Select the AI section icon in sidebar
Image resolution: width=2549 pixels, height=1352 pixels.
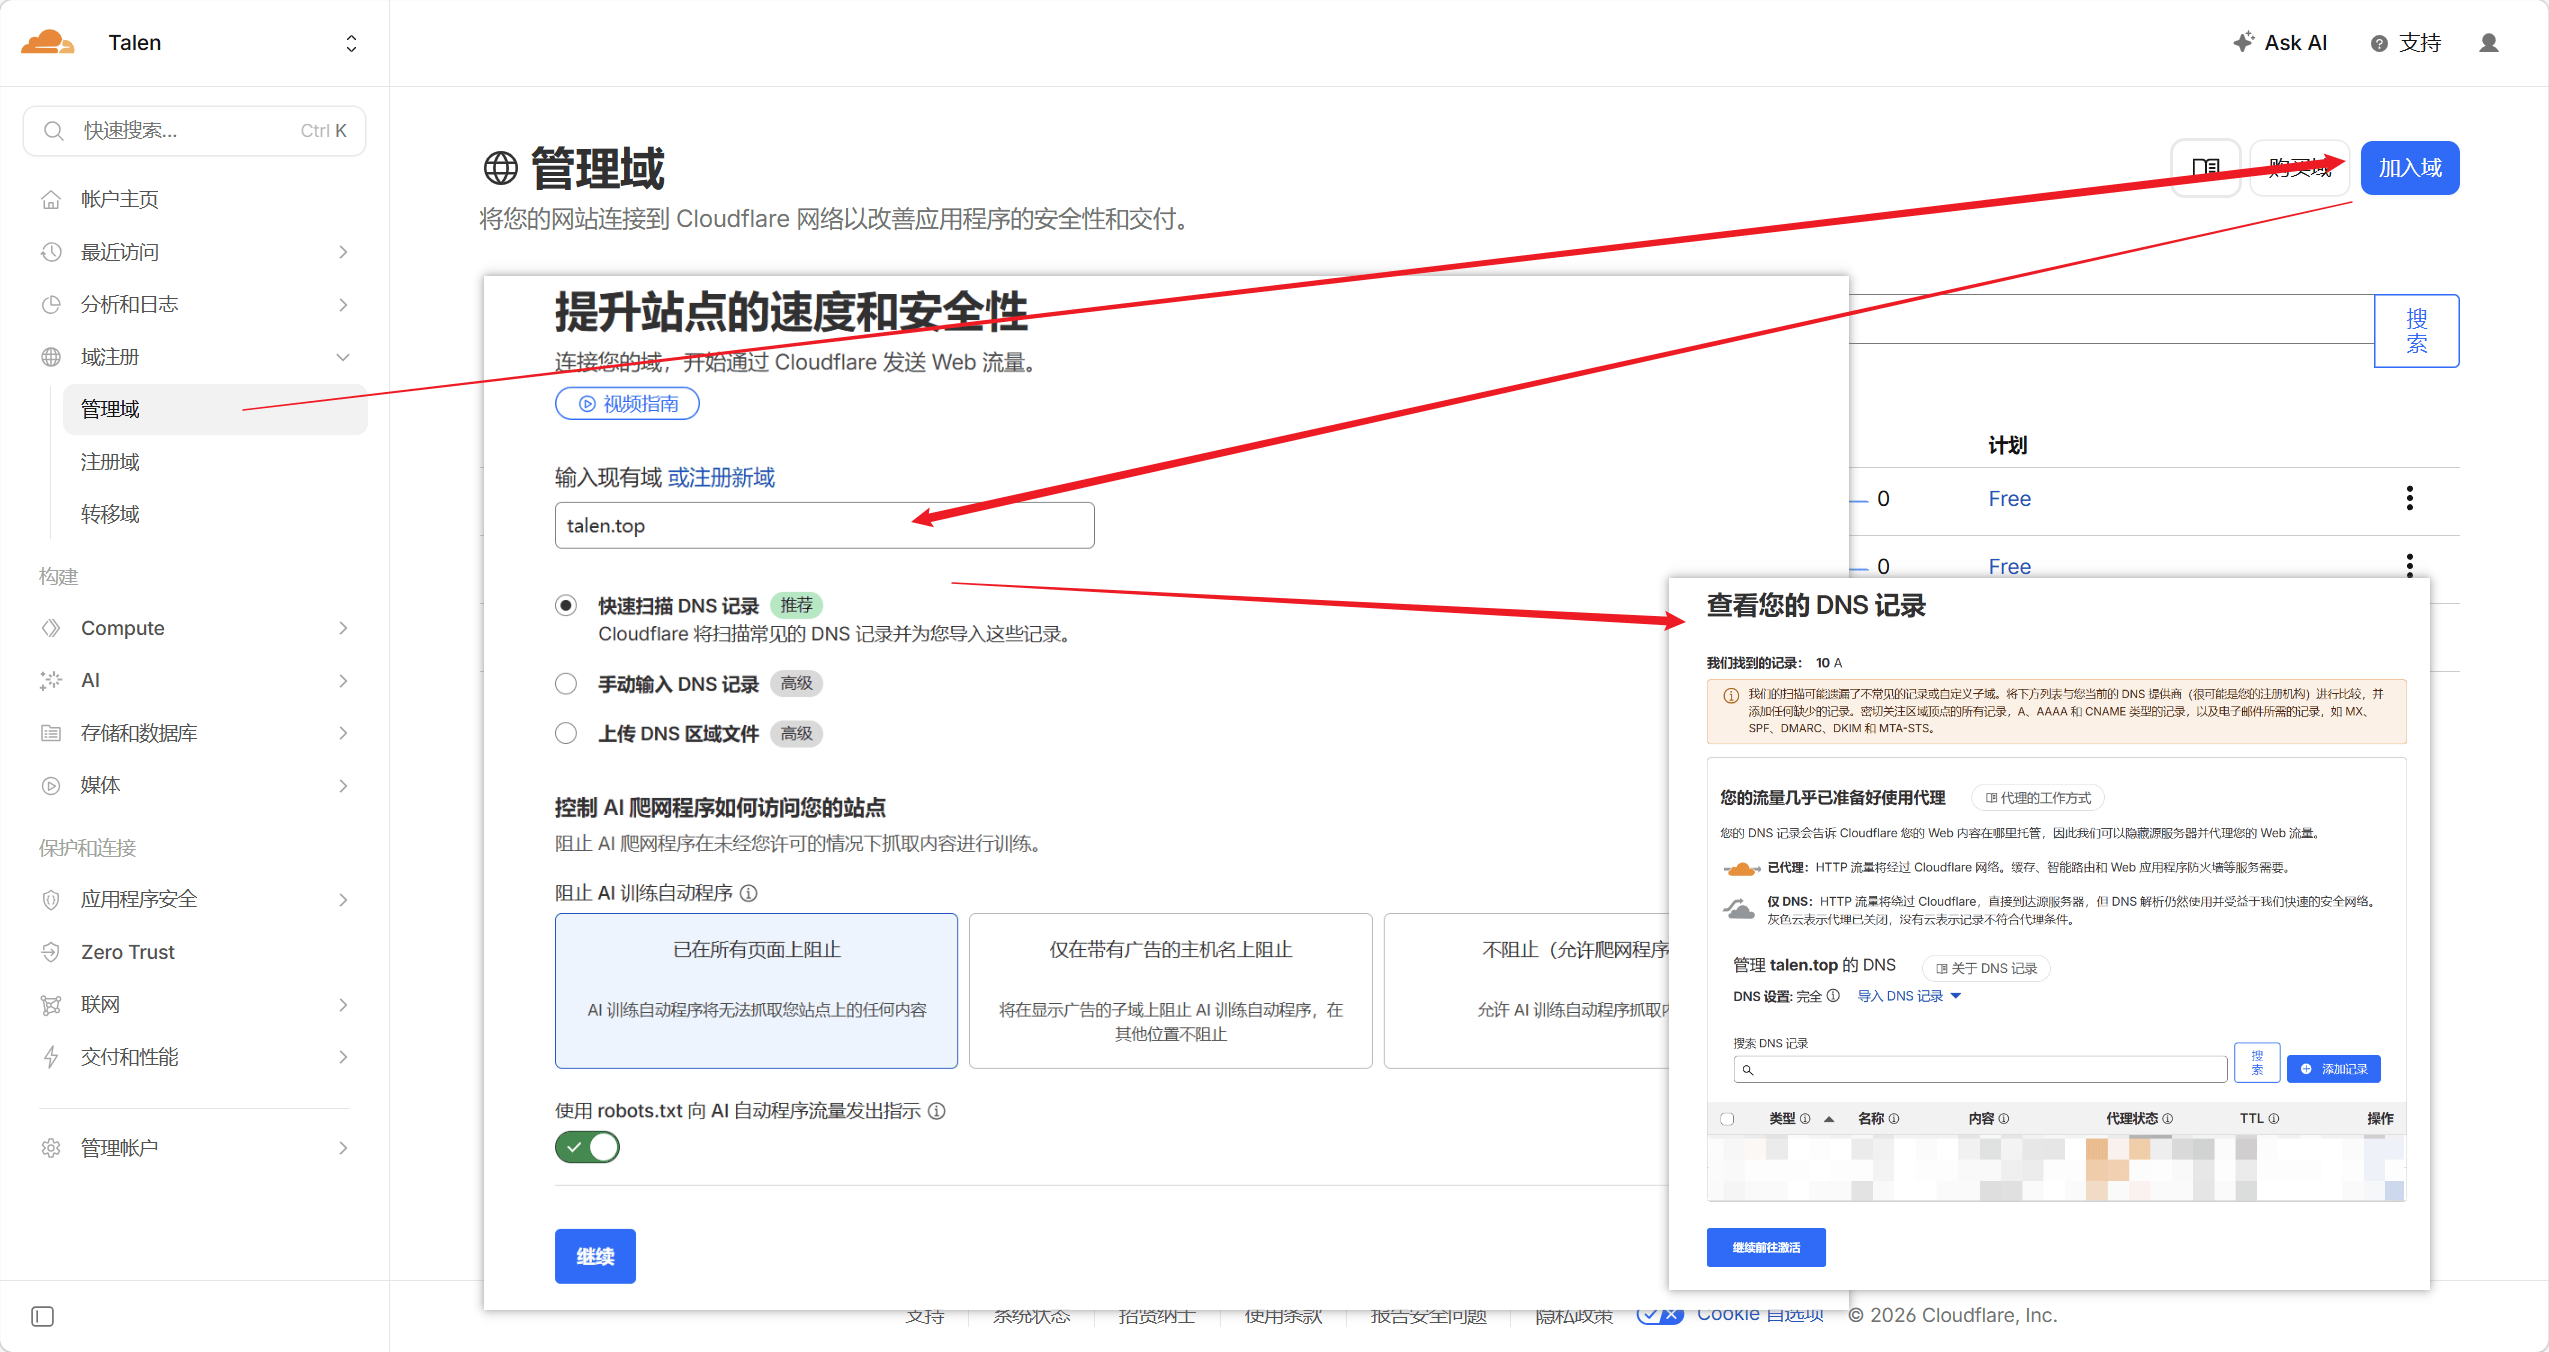[x=52, y=680]
